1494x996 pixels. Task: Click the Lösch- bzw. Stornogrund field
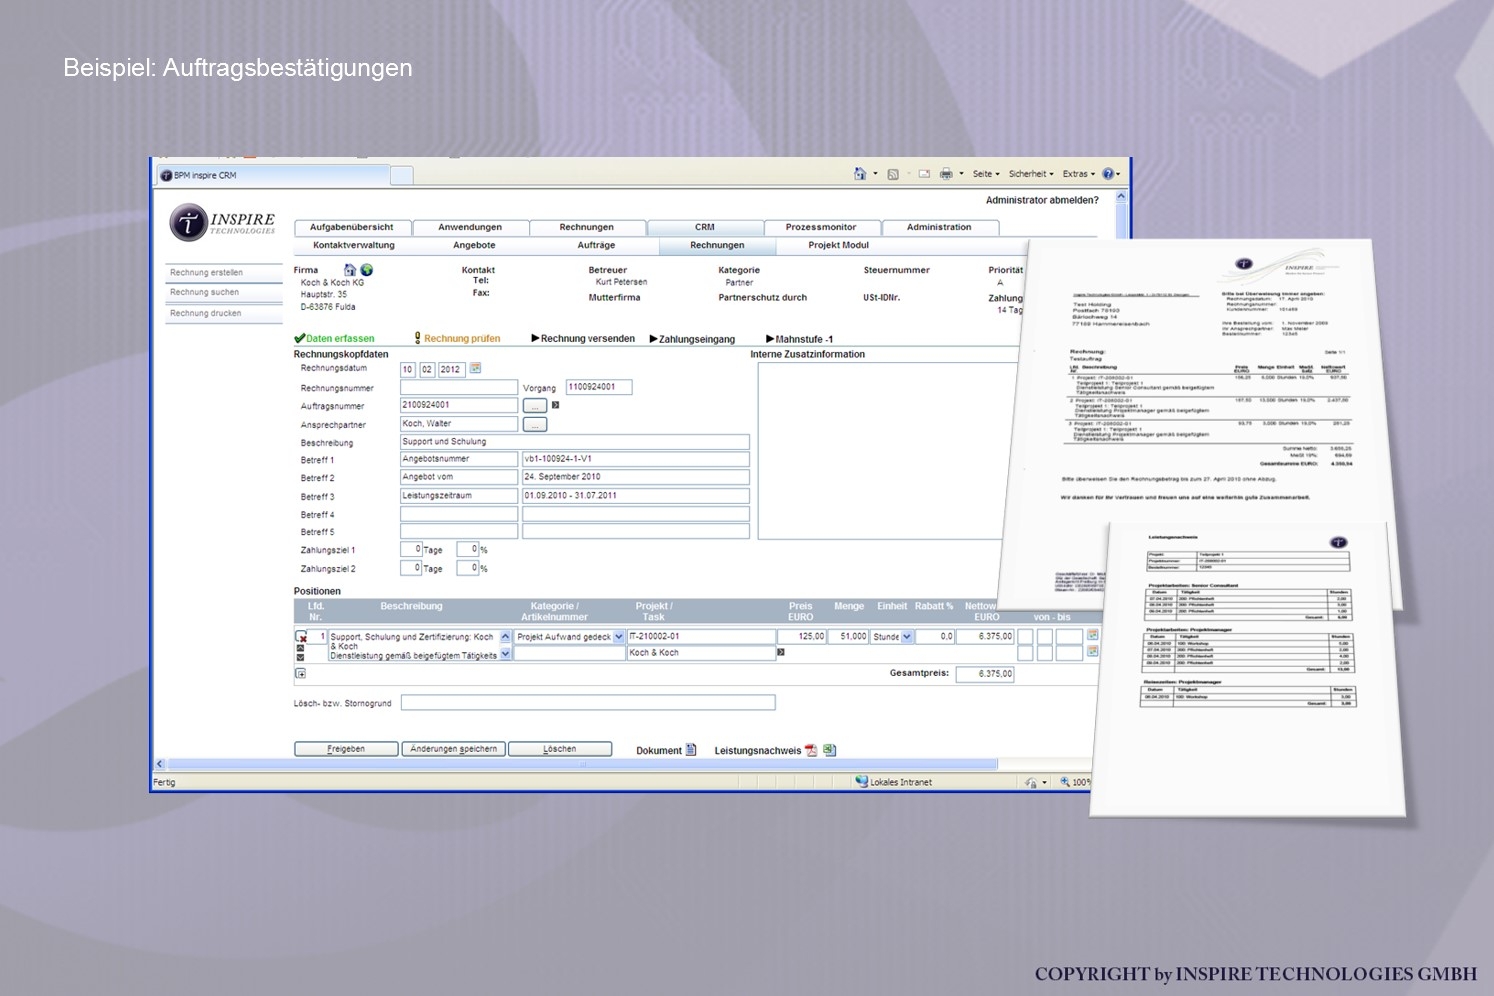(x=587, y=703)
